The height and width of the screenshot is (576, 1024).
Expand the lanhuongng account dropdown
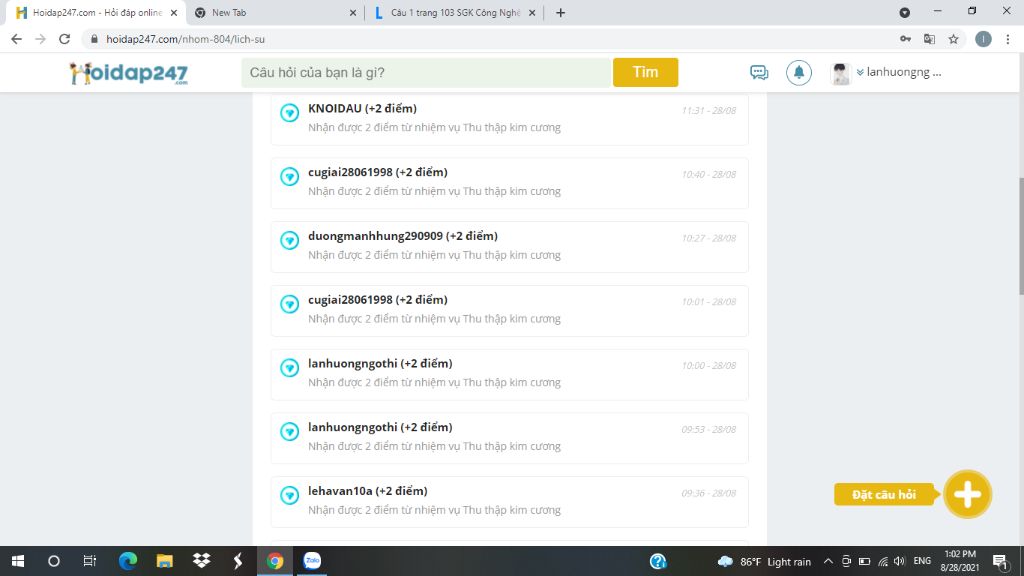click(x=899, y=72)
